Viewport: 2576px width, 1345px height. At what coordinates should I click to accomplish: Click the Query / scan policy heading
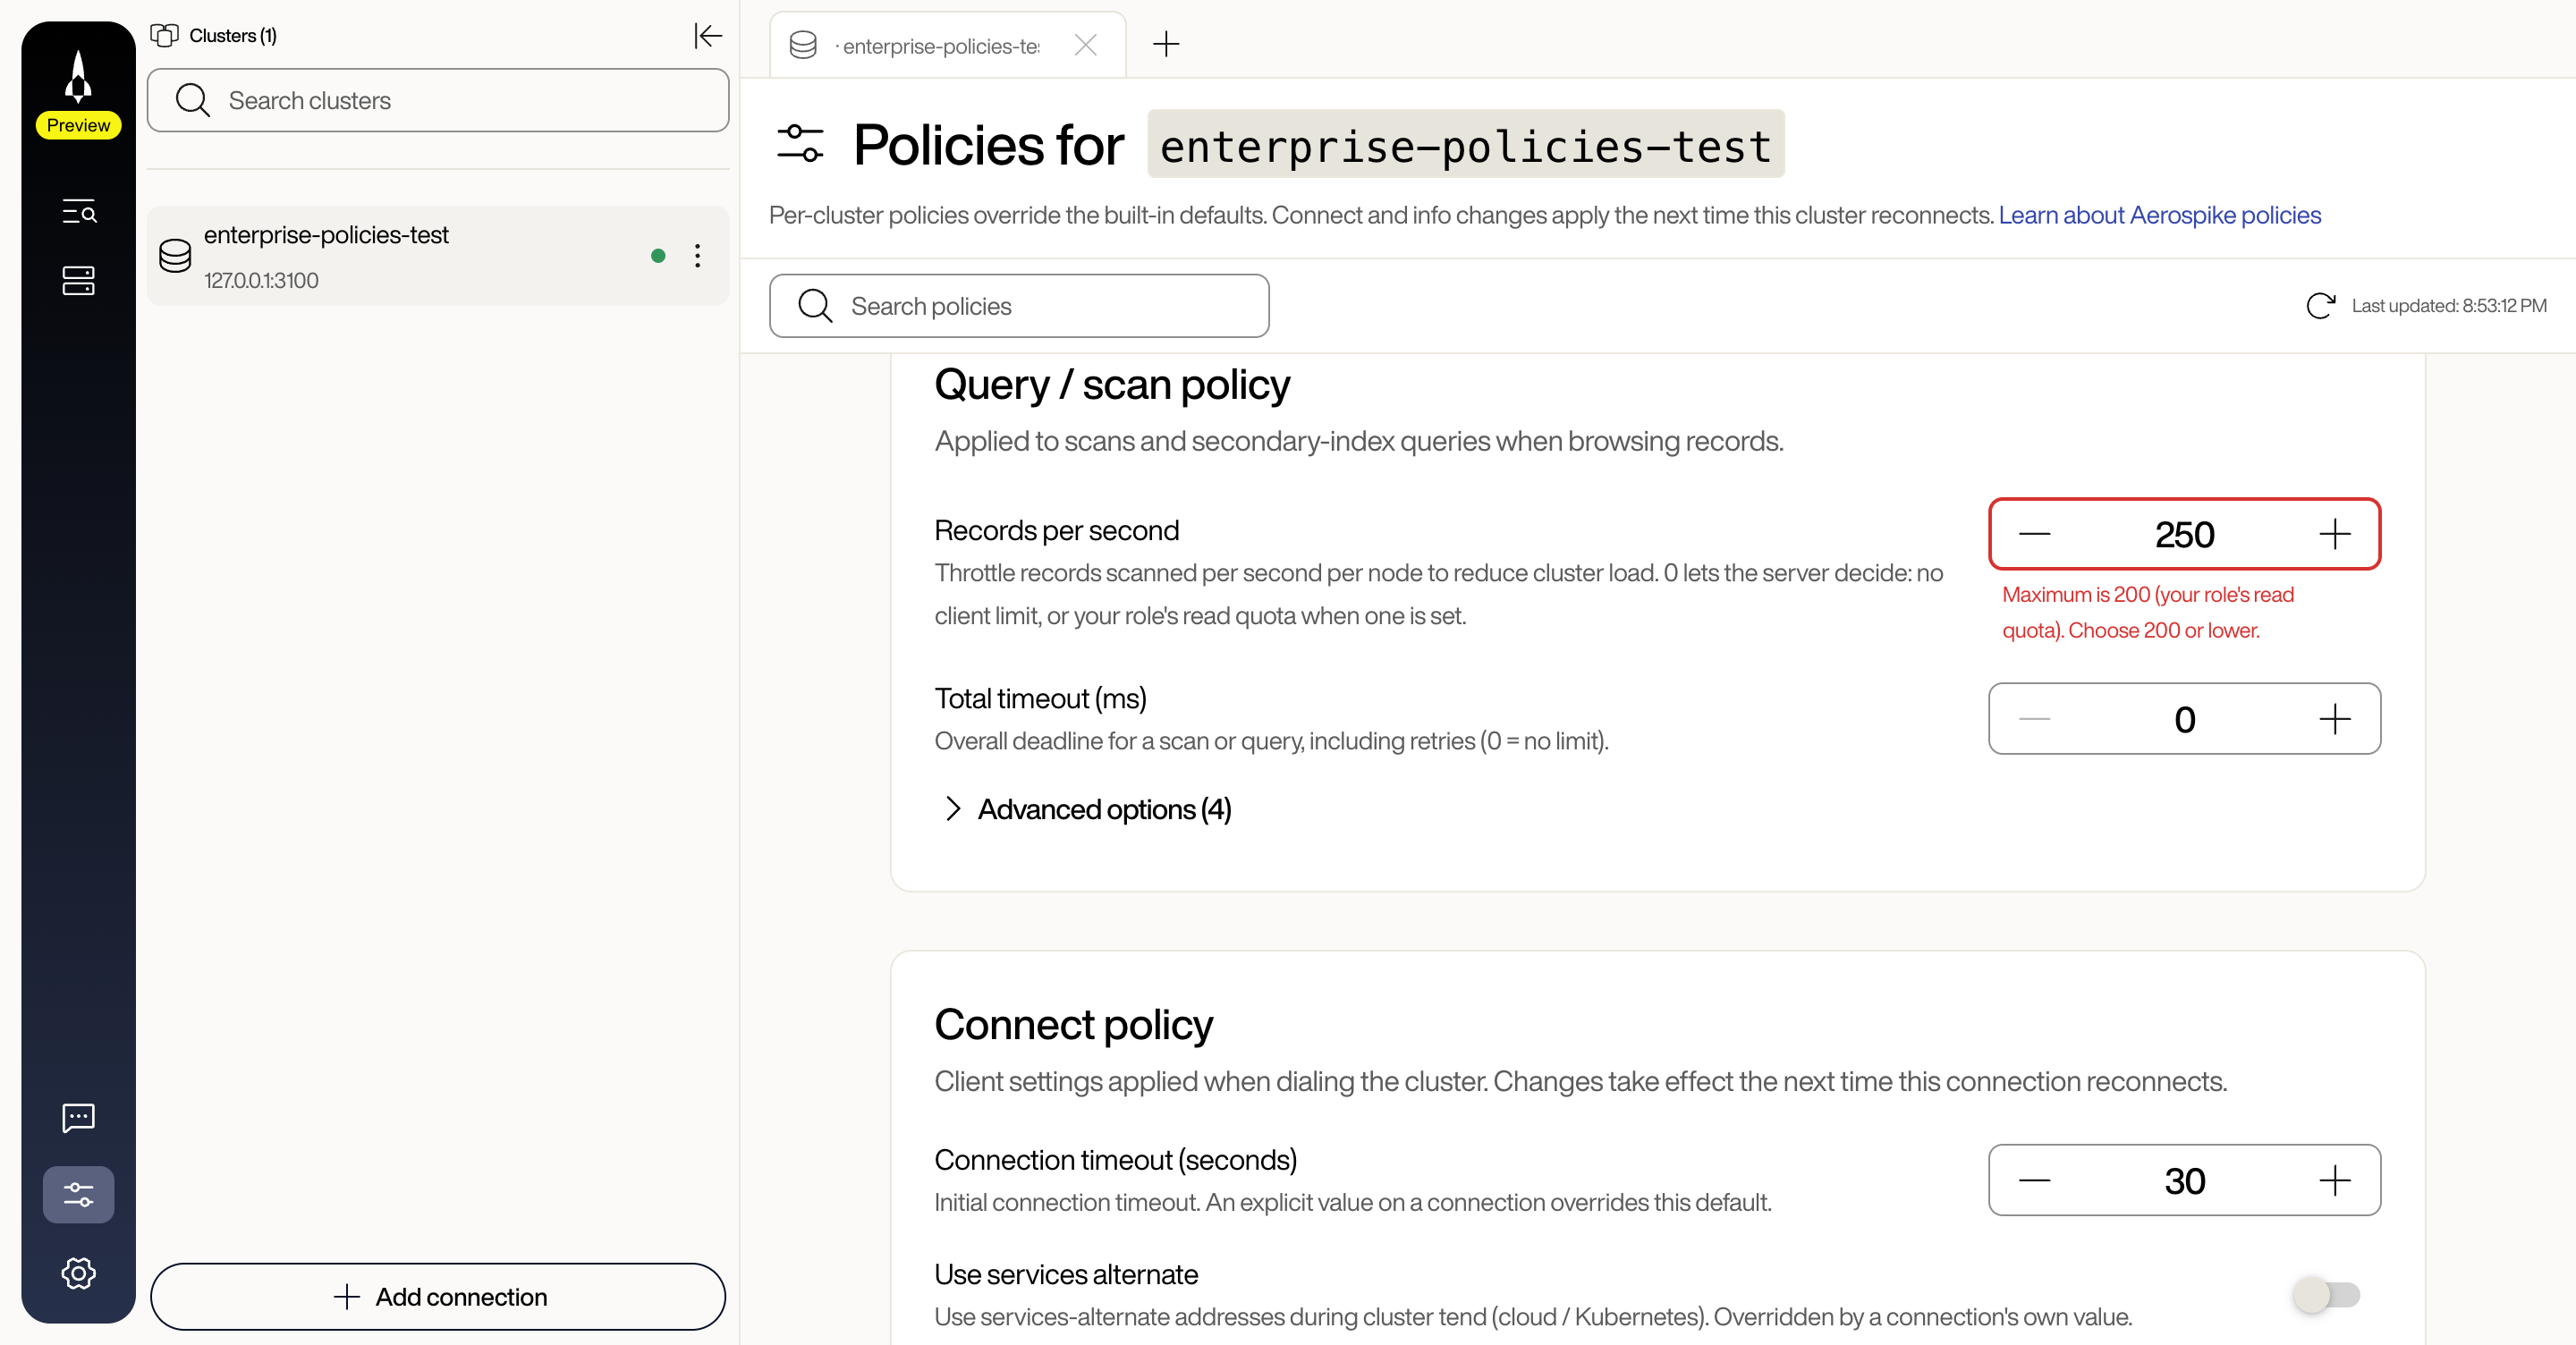click(1112, 385)
